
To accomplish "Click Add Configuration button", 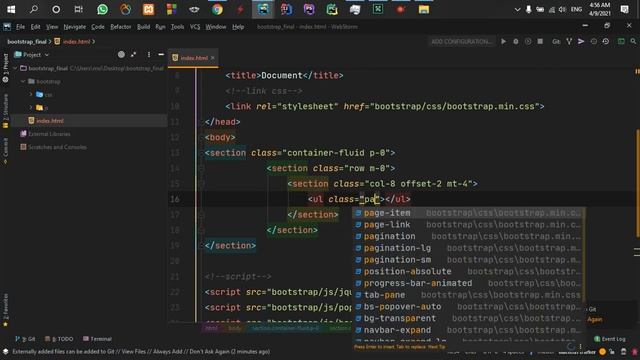I will [462, 41].
